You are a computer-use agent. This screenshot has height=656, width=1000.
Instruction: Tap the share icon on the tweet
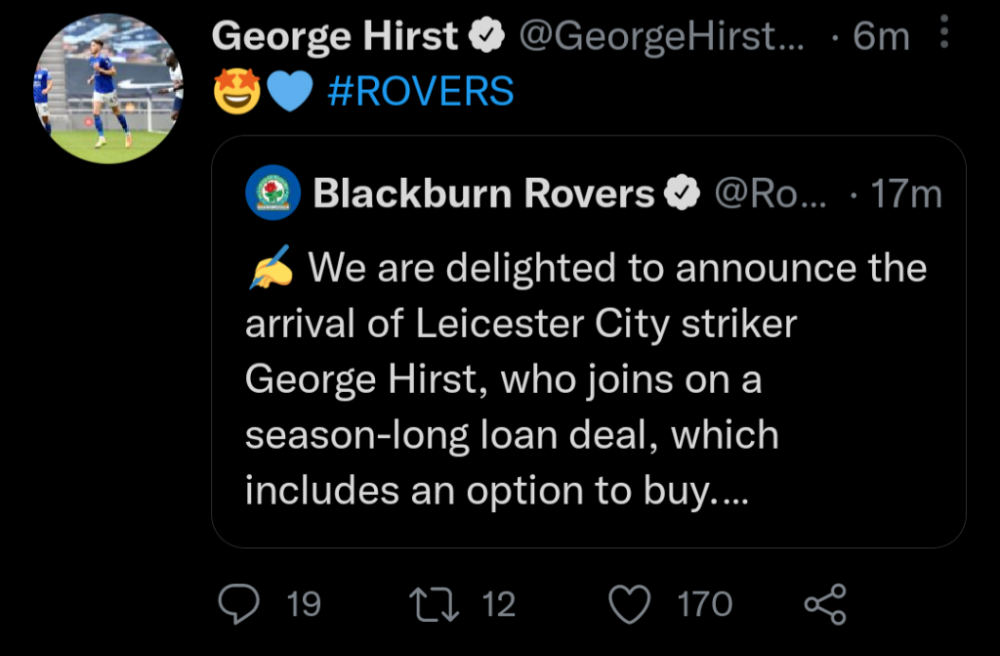coord(825,604)
